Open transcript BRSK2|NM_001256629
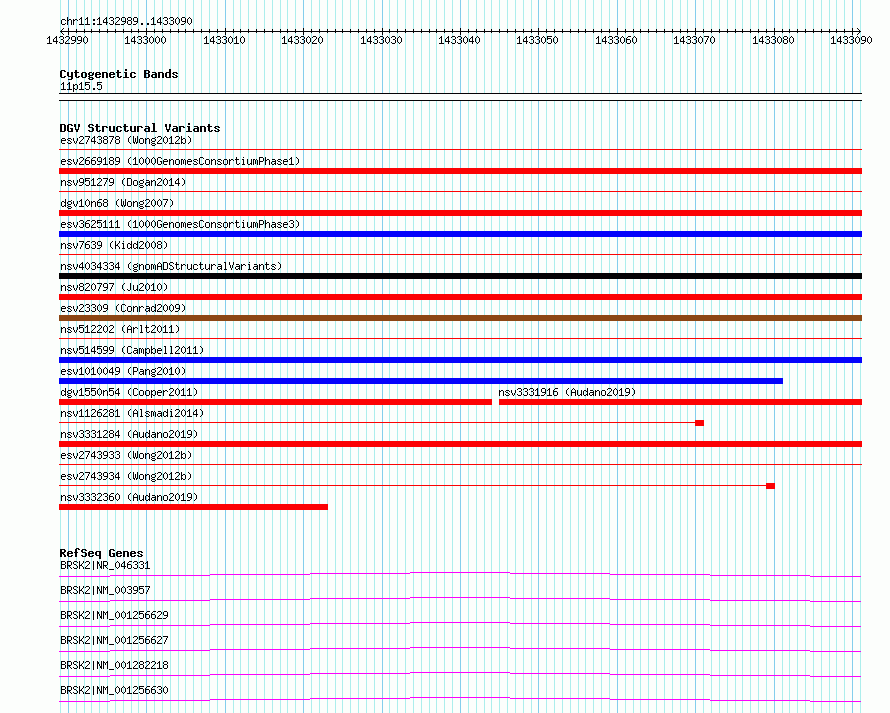Screen dimensions: 890x713 pos(114,615)
